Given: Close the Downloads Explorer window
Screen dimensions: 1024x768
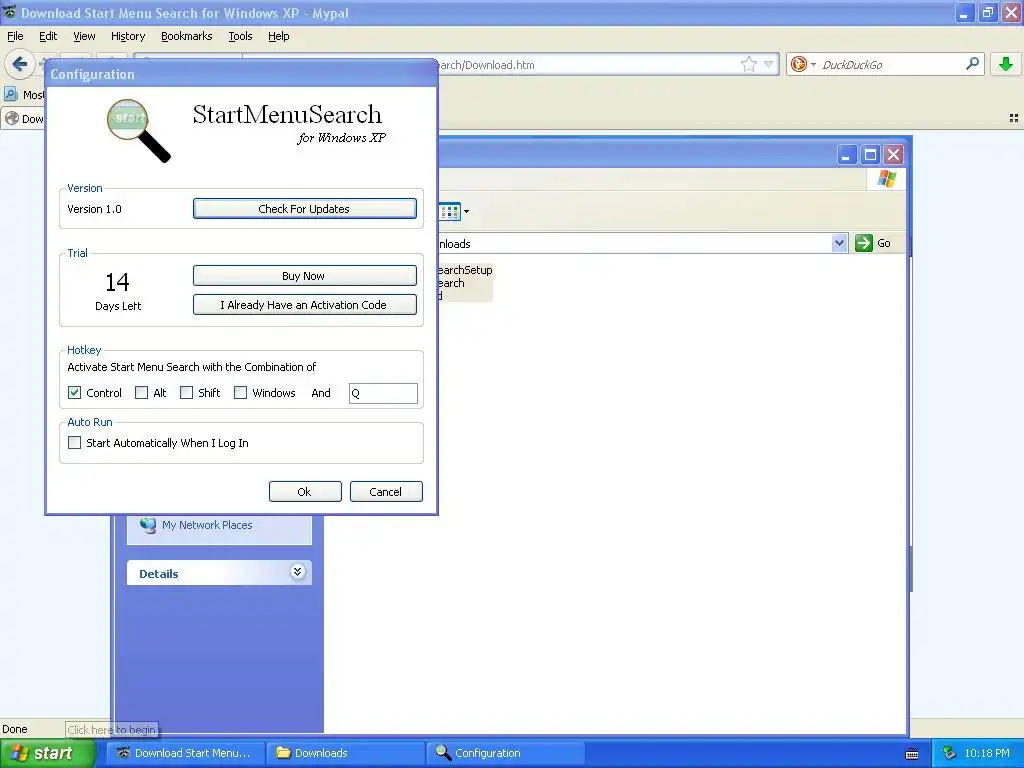Looking at the screenshot, I should (x=893, y=155).
